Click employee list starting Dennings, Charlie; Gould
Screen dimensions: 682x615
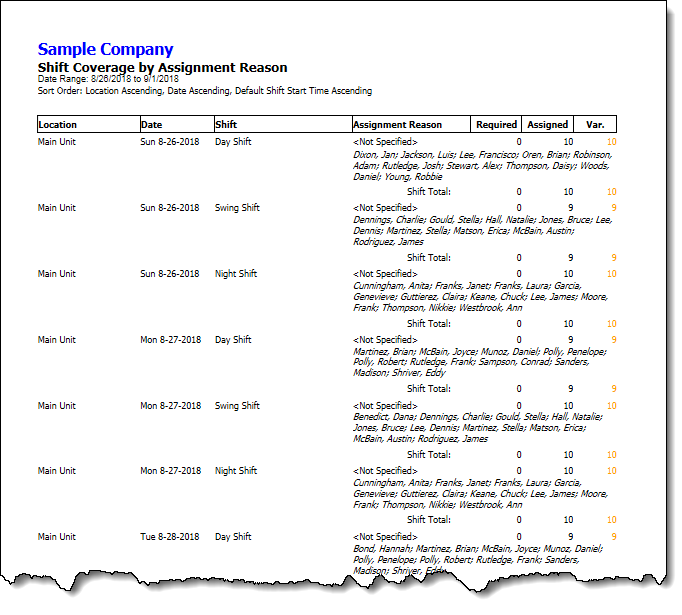click(x=482, y=231)
